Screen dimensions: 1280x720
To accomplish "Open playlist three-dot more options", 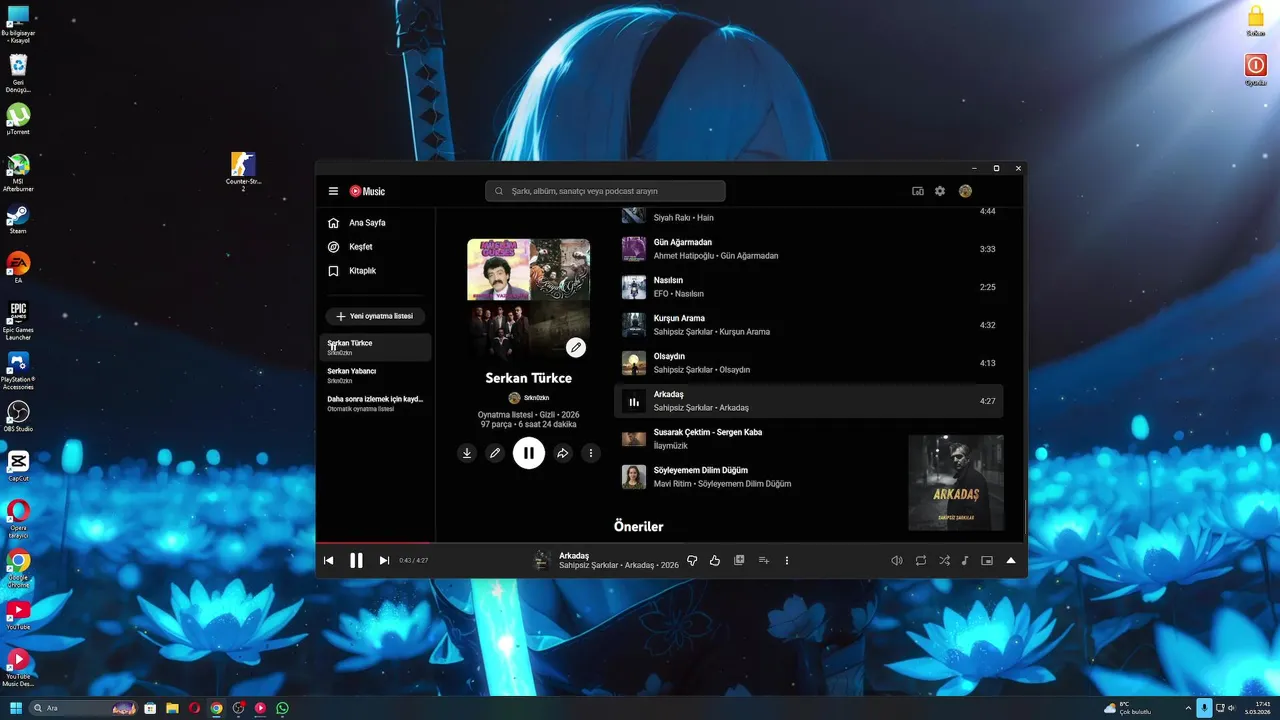I will tap(591, 453).
